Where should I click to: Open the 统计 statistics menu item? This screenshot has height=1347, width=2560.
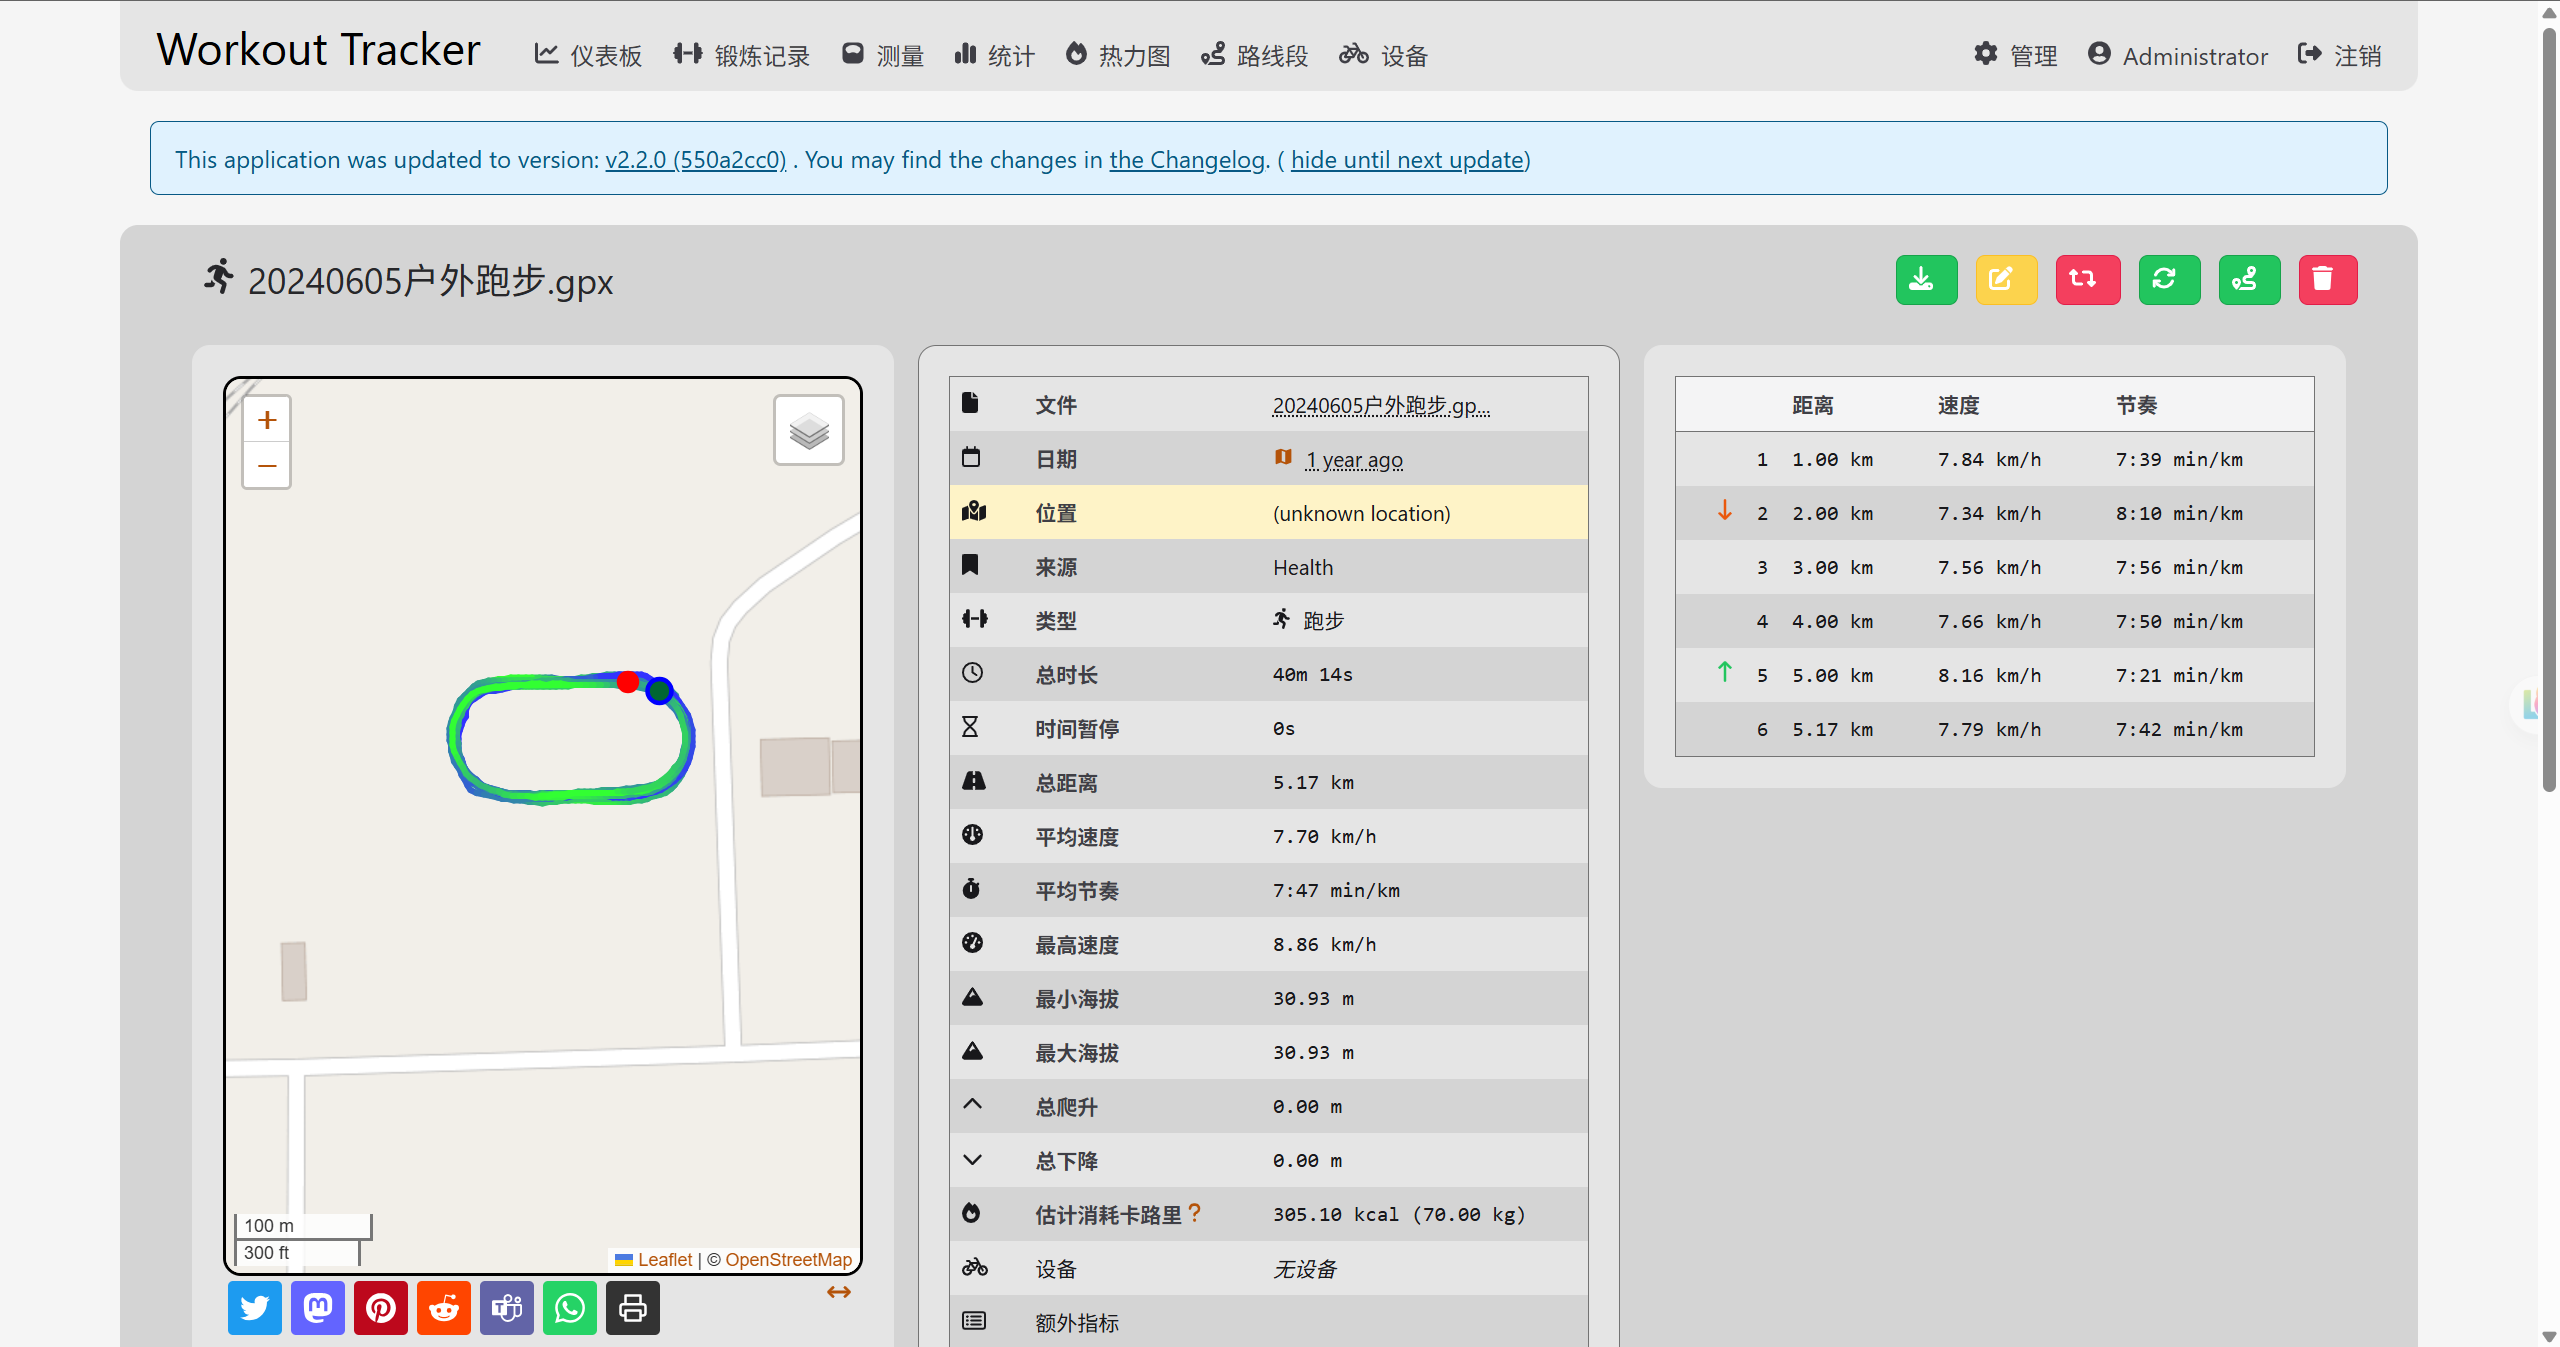(995, 56)
